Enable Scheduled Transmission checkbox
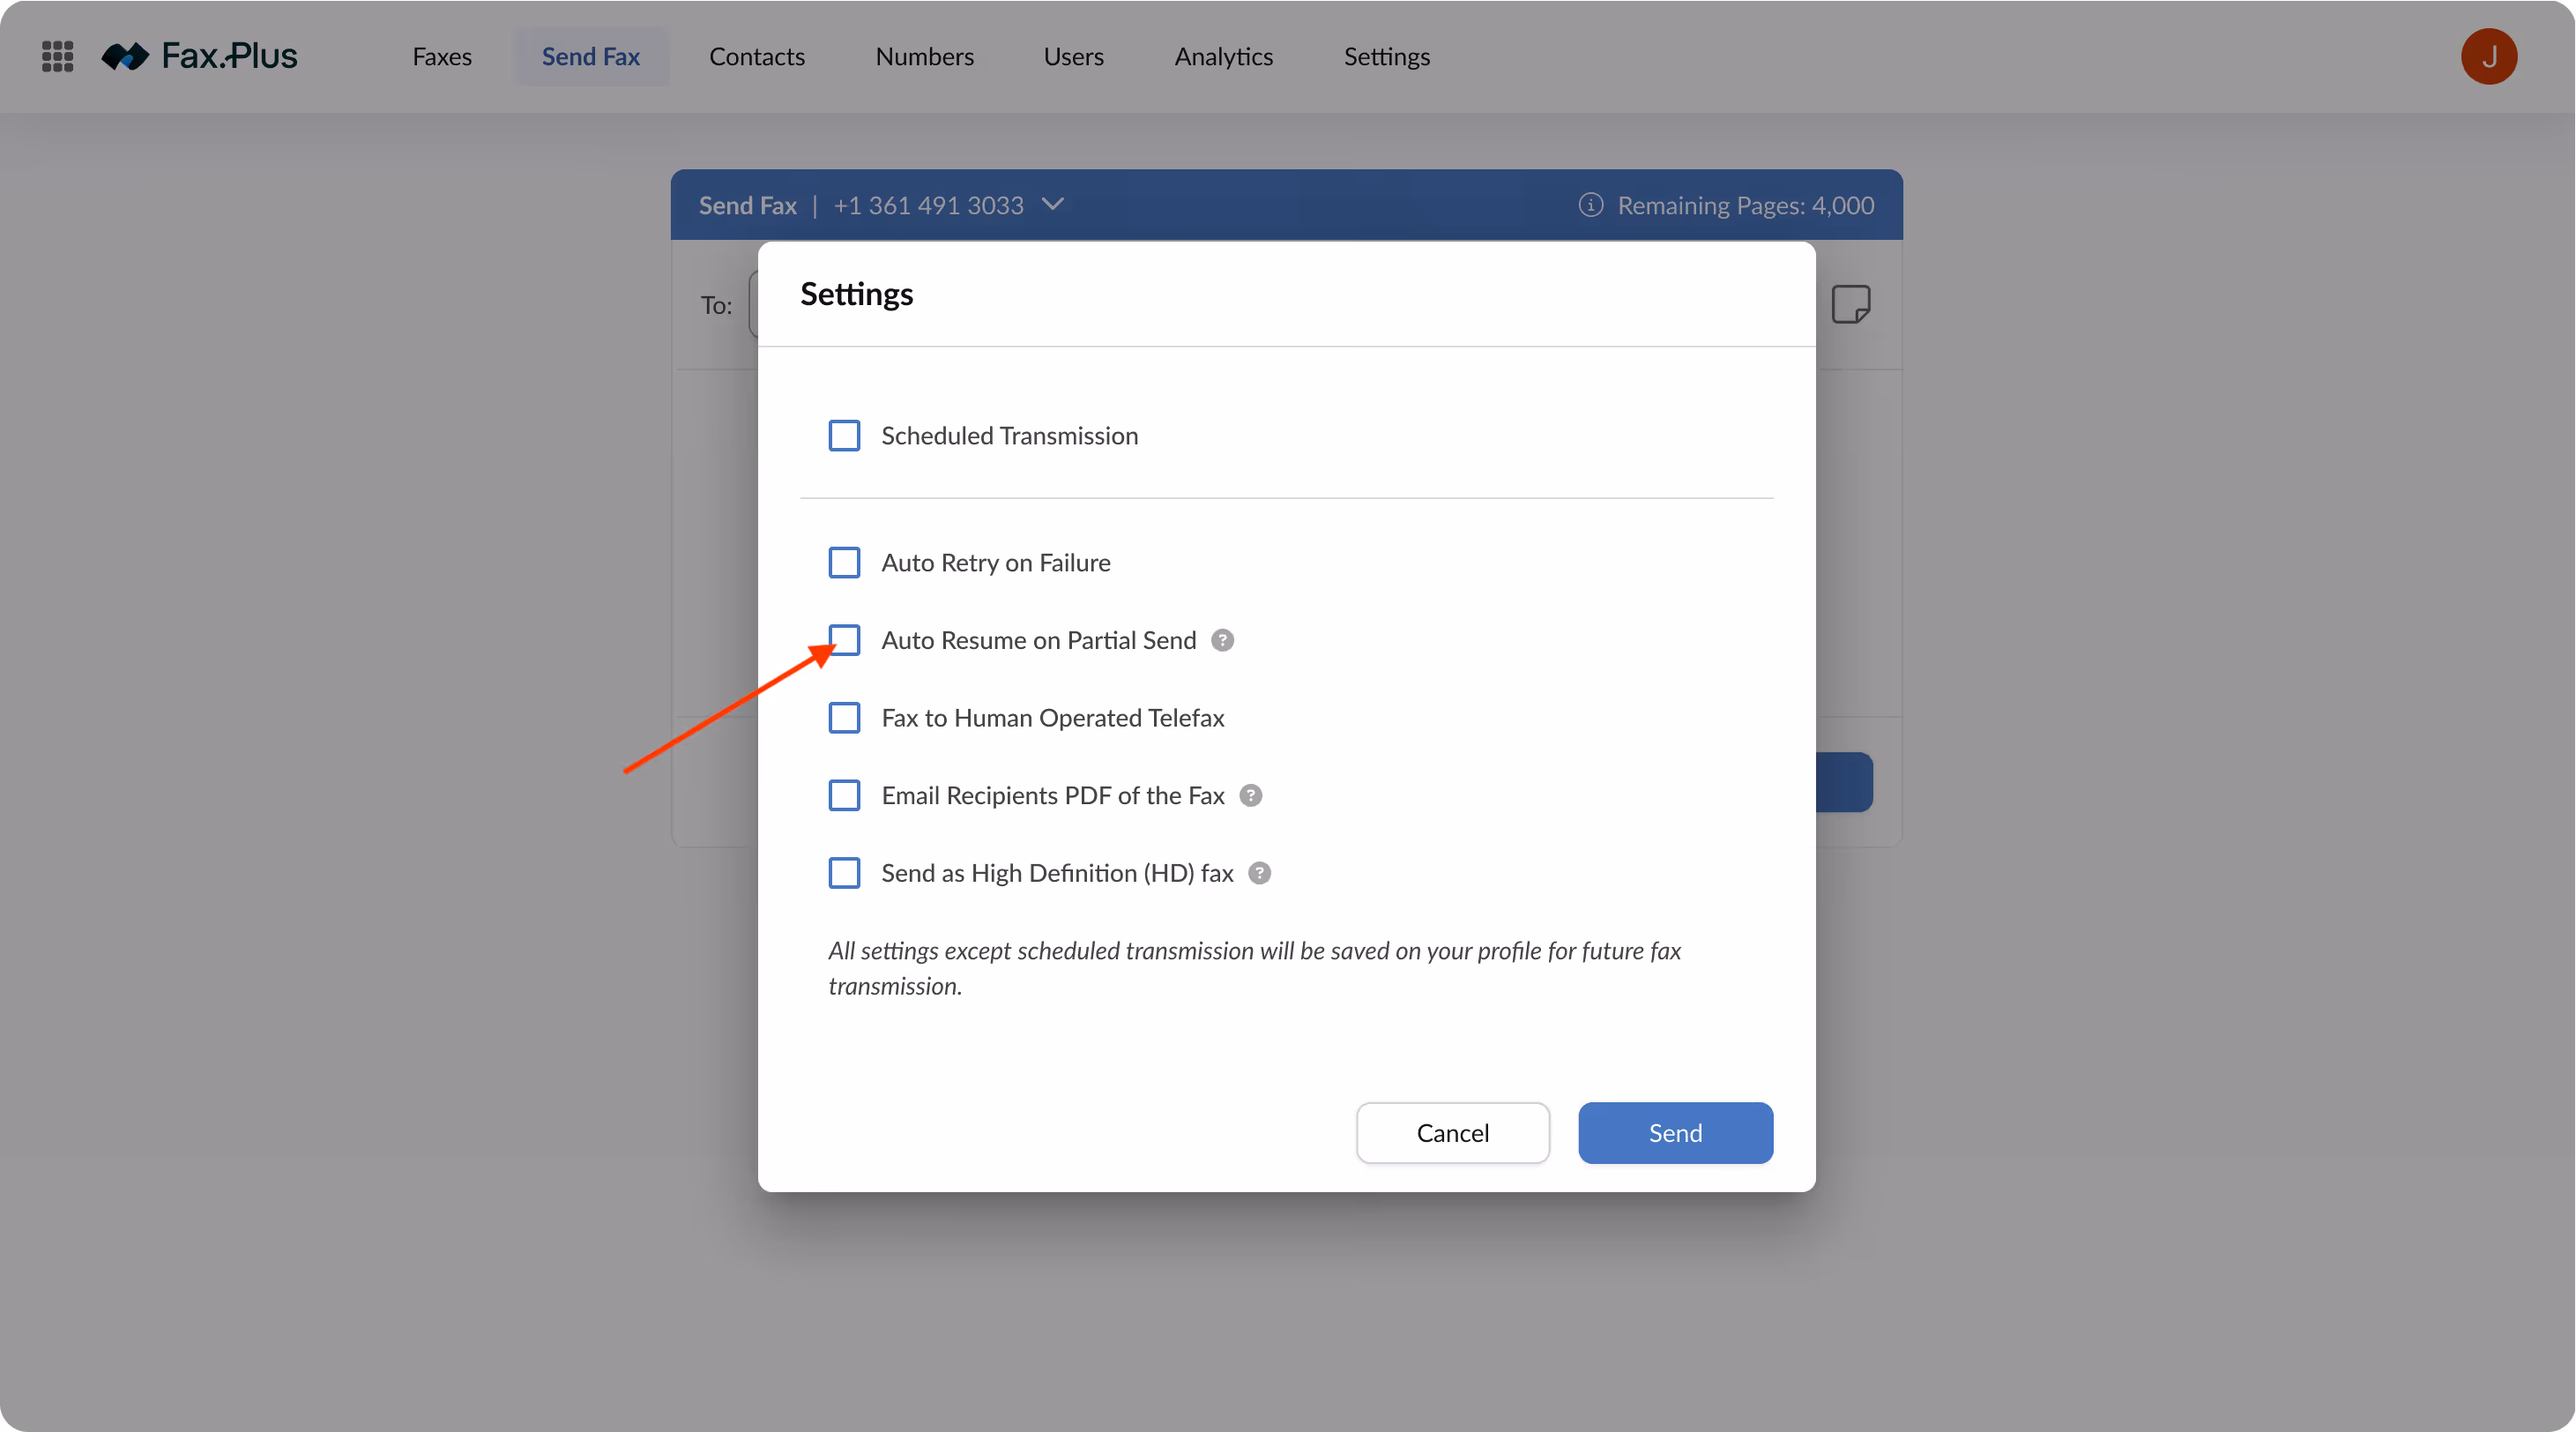 (844, 436)
